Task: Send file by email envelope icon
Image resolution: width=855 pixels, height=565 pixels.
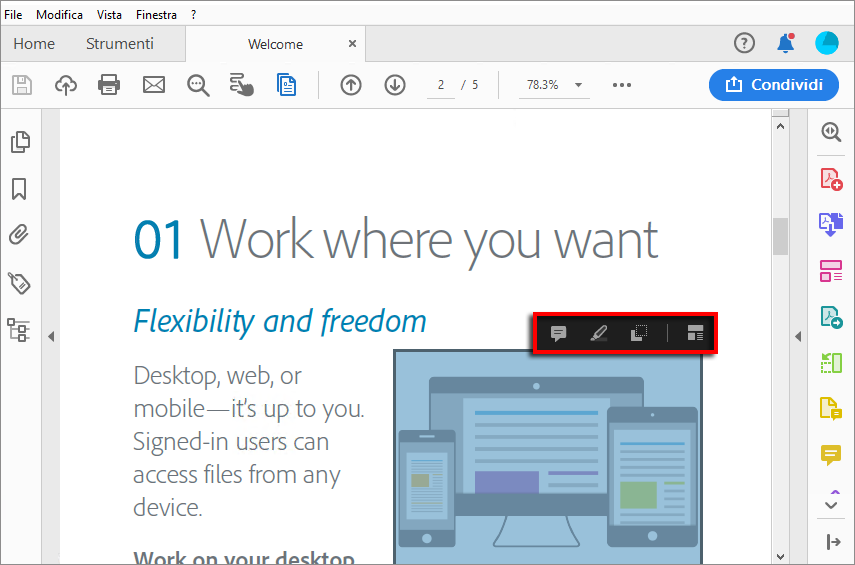Action: [154, 85]
